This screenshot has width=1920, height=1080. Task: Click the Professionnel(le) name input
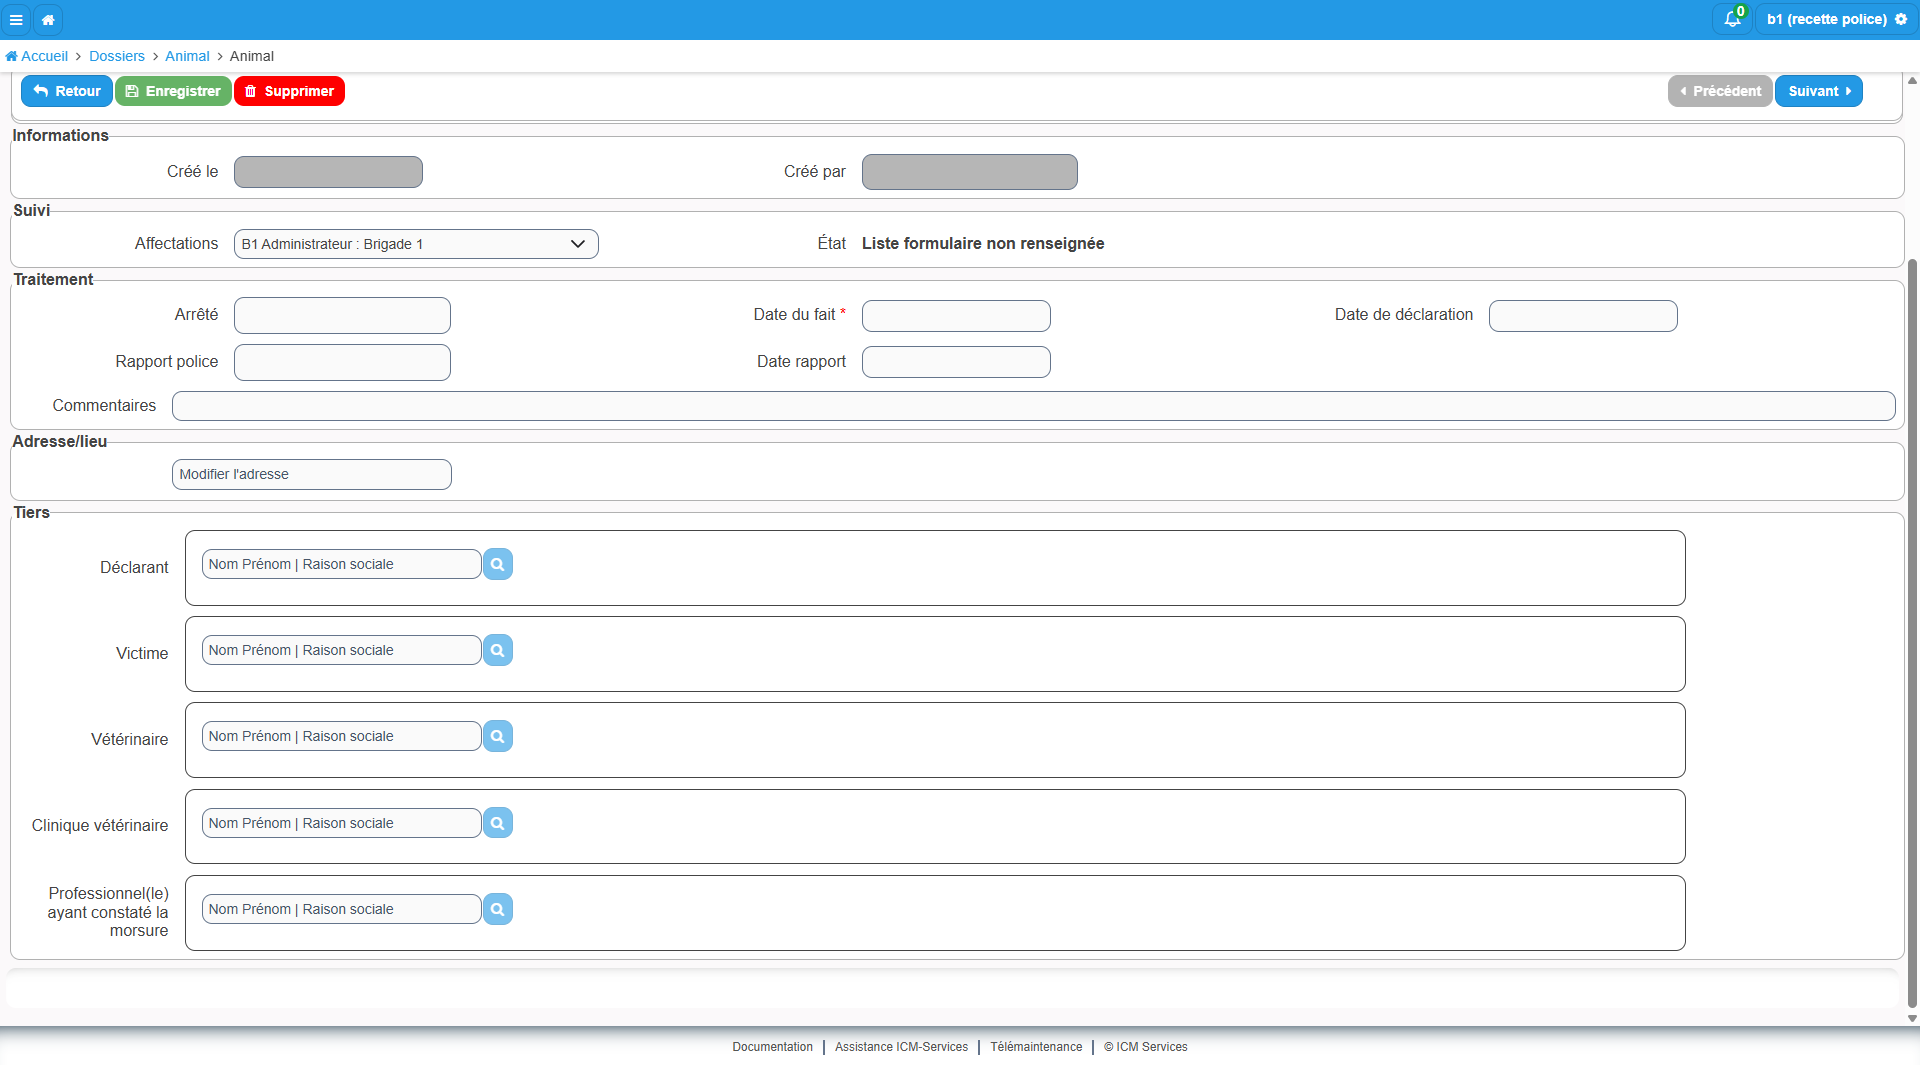342,909
